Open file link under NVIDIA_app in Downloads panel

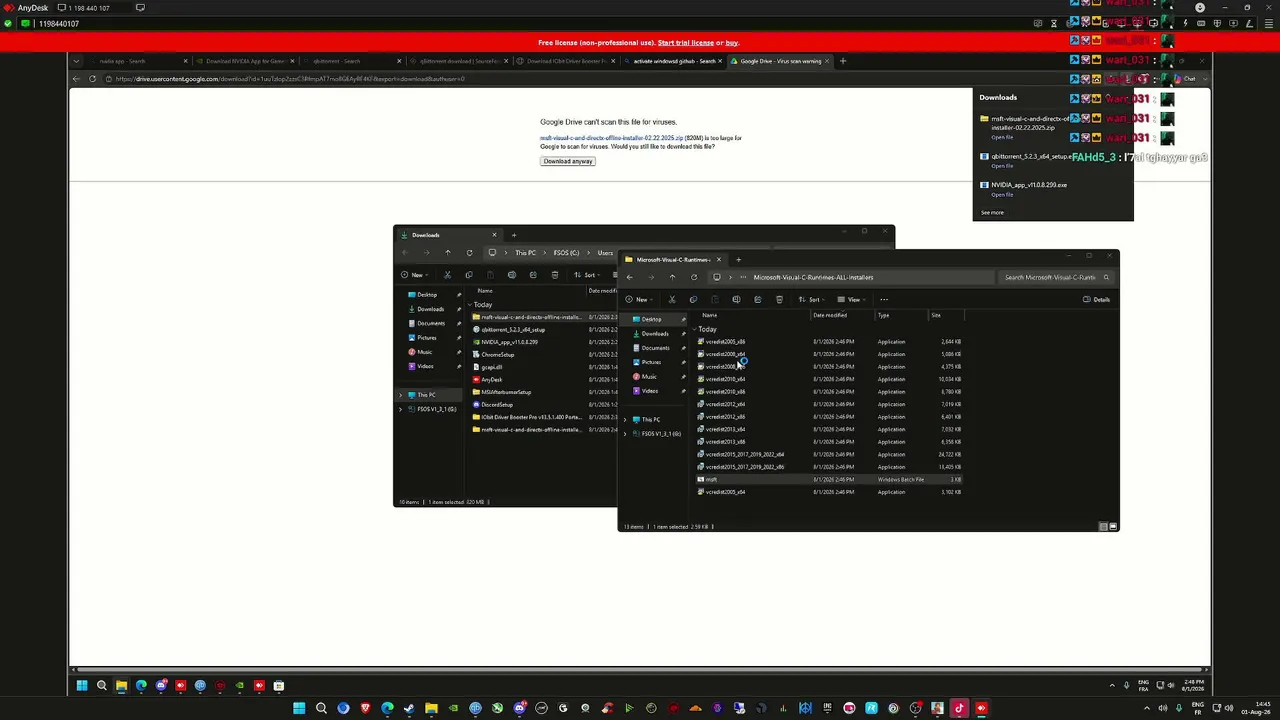1002,194
